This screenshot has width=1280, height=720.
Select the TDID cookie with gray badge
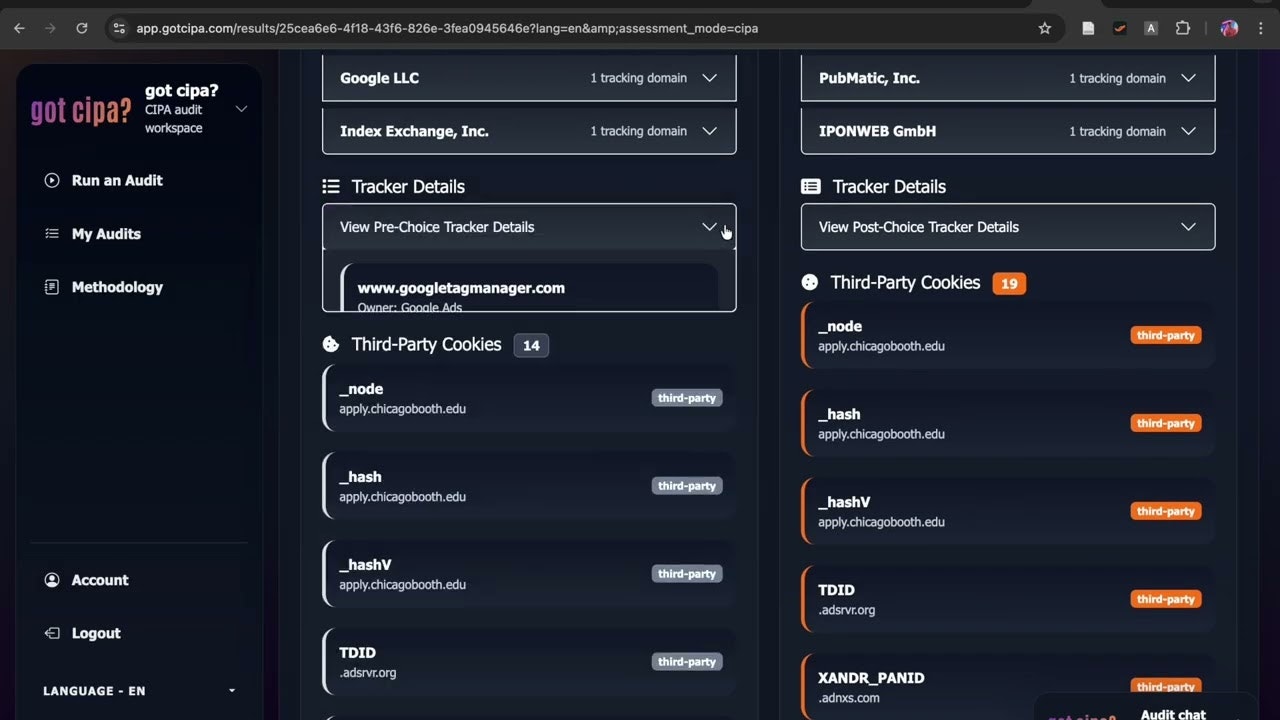(529, 662)
